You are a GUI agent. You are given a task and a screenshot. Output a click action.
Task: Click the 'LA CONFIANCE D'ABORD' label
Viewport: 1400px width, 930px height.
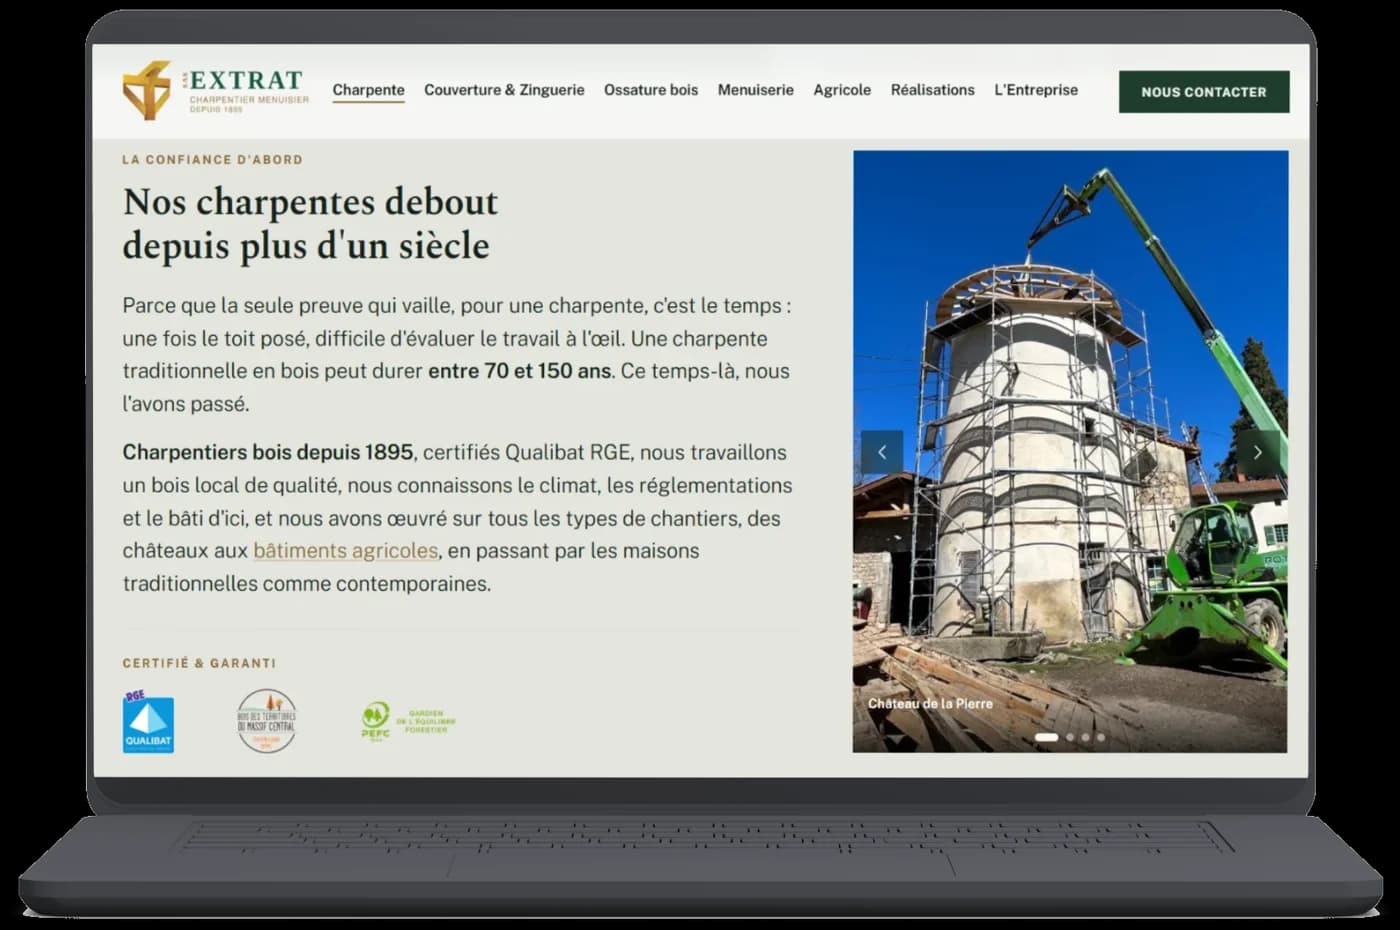pos(212,159)
